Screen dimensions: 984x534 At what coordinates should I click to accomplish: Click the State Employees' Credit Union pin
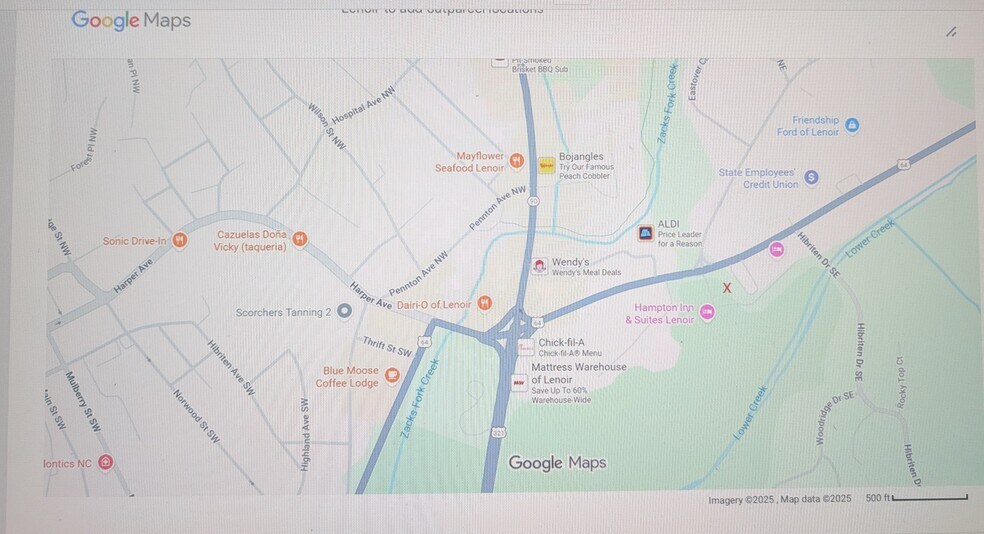(811, 178)
